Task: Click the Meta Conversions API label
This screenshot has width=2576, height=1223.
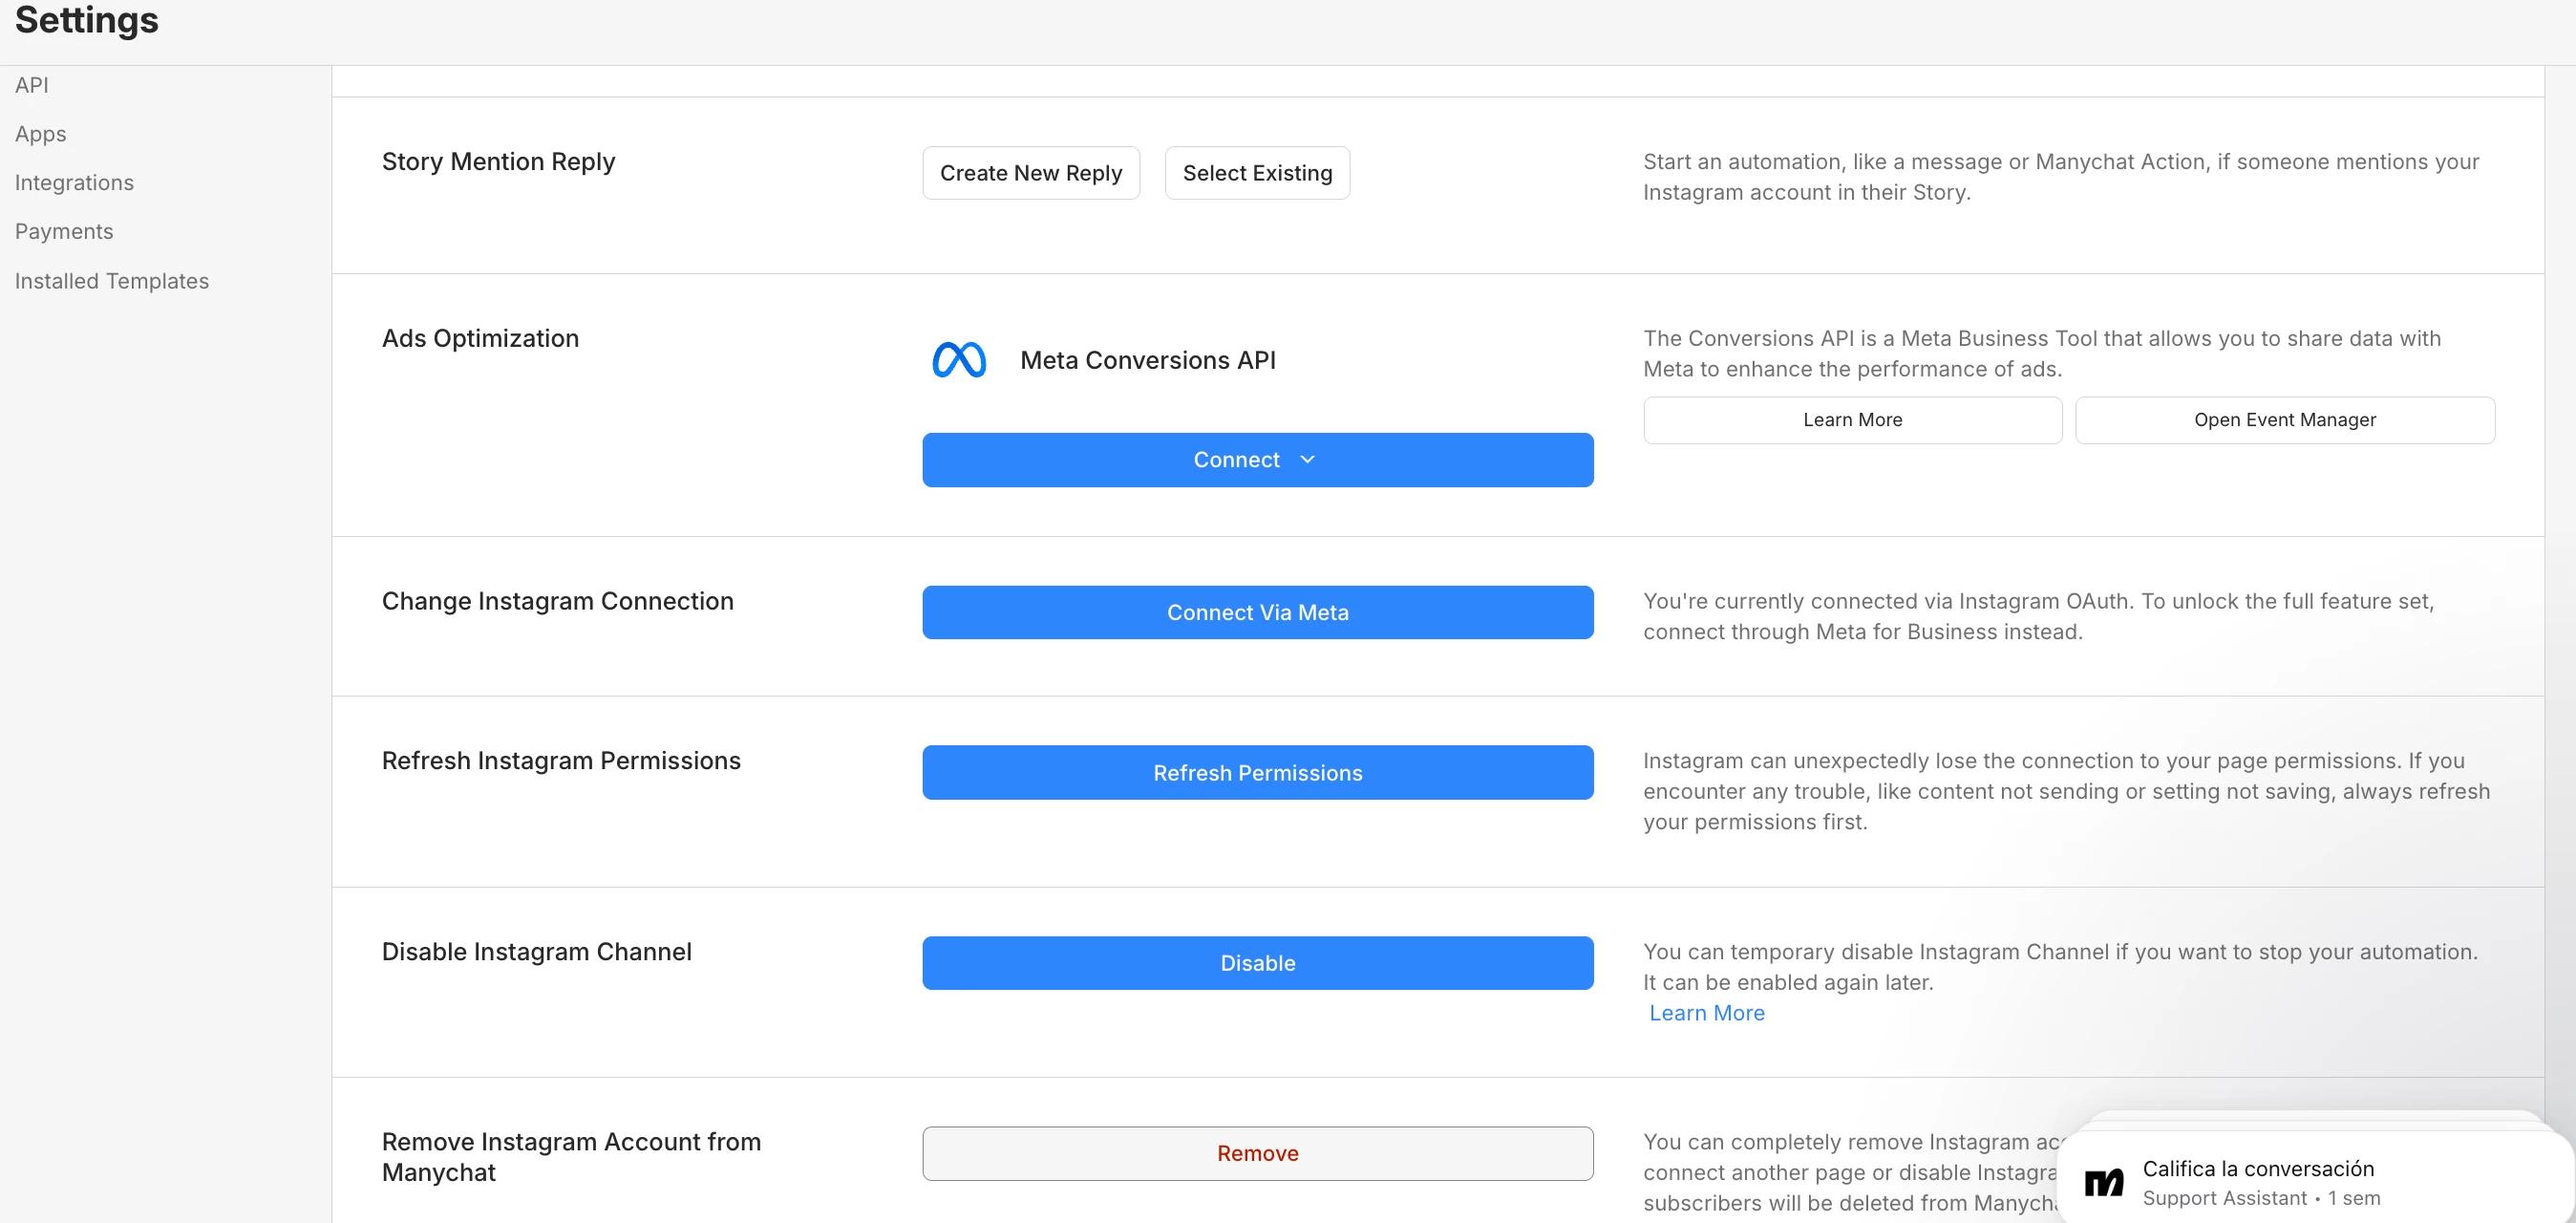Action: [1147, 360]
